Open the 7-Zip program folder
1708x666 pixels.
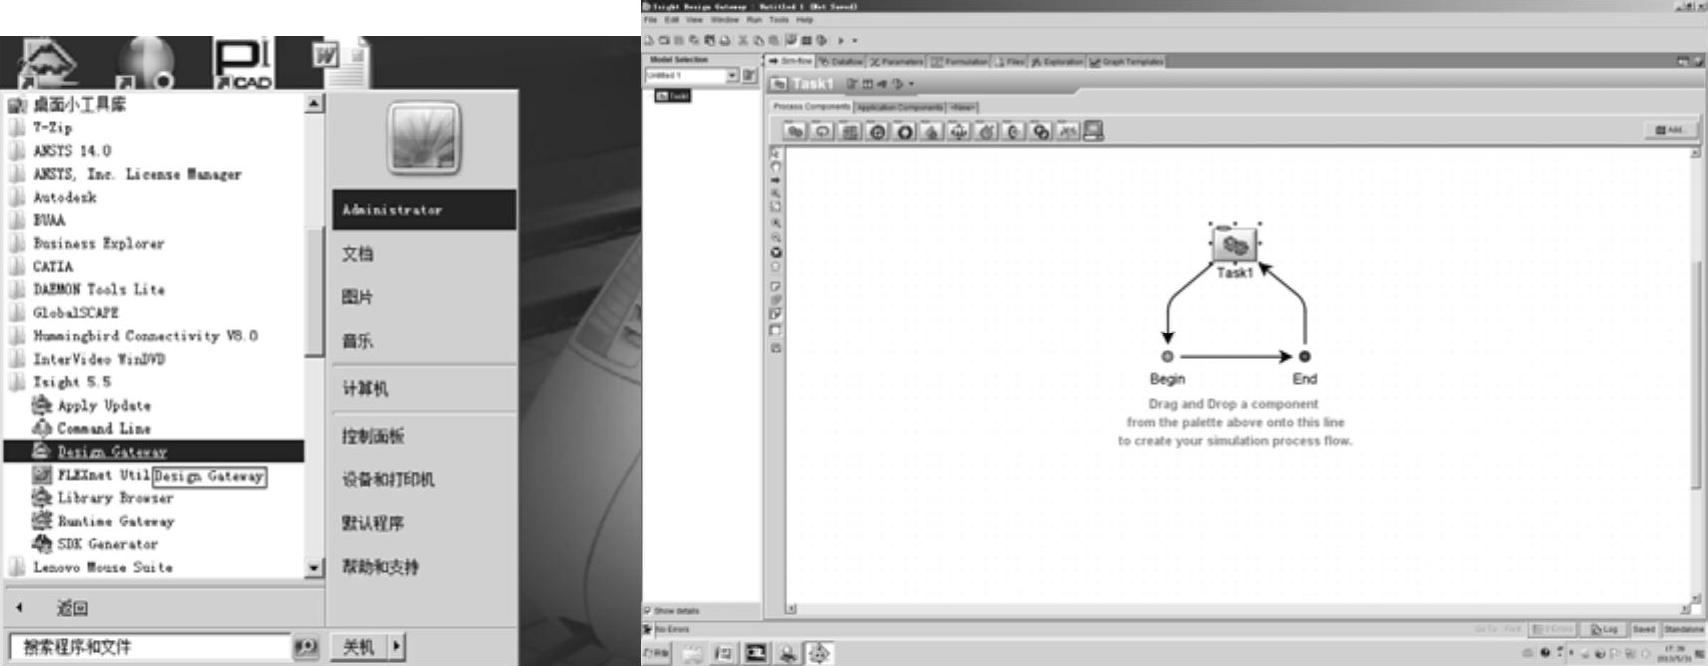point(52,128)
